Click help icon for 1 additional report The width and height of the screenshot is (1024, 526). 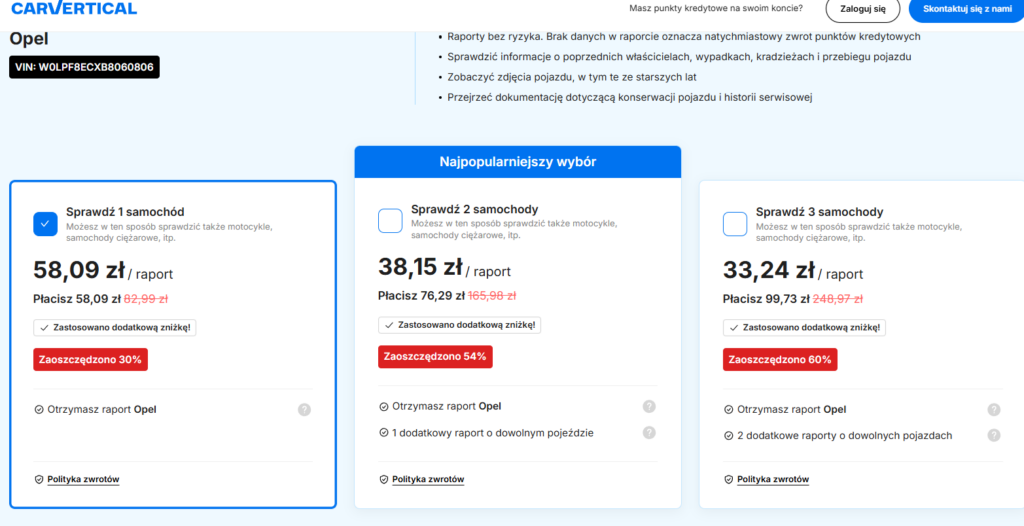649,433
